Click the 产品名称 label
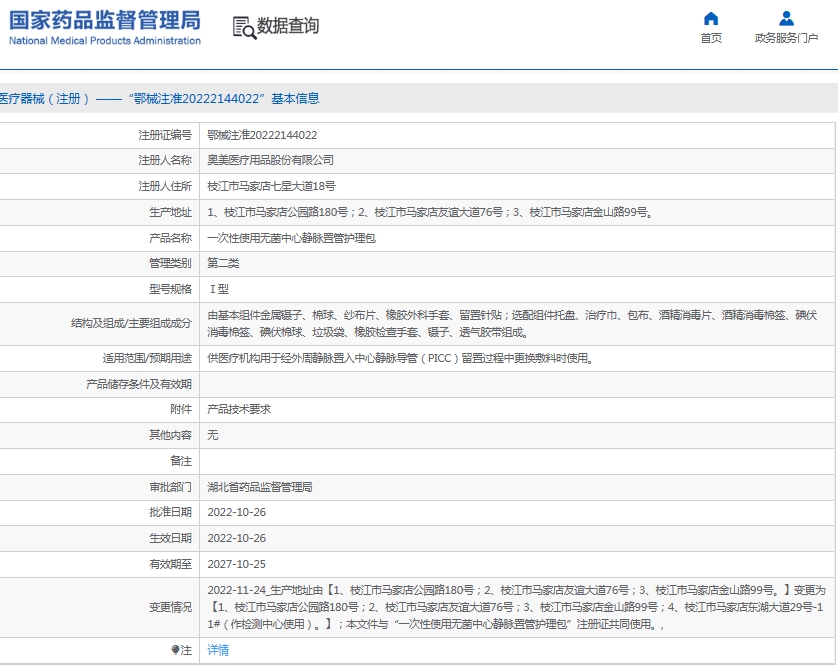The image size is (838, 669). [170, 238]
